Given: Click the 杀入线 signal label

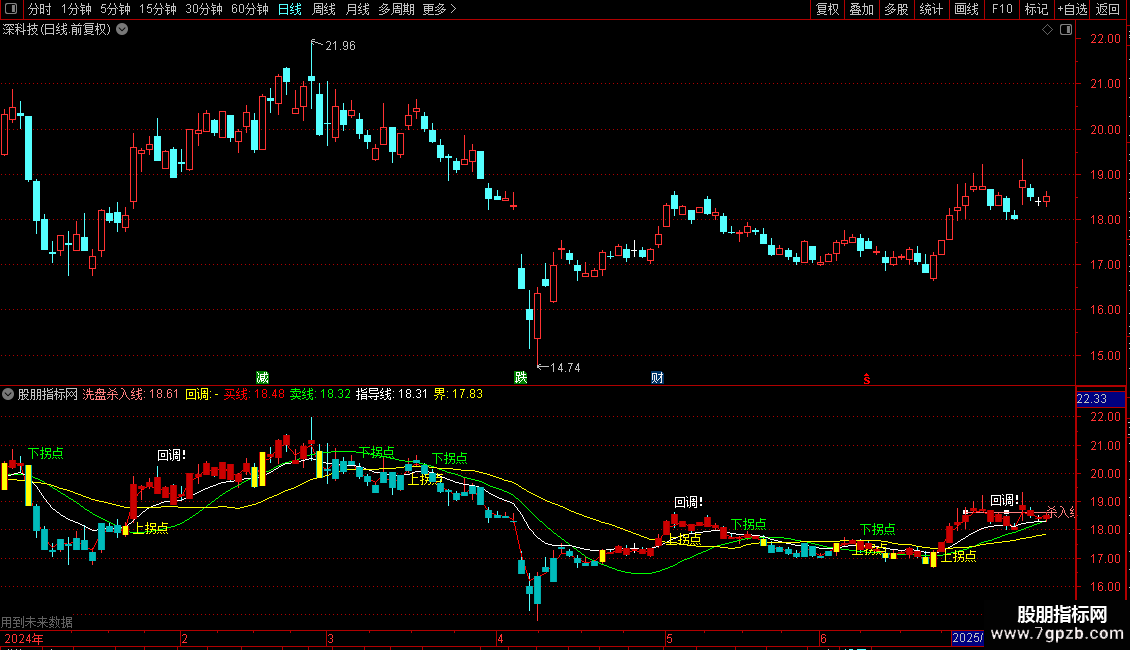Looking at the screenshot, I should tap(1060, 512).
